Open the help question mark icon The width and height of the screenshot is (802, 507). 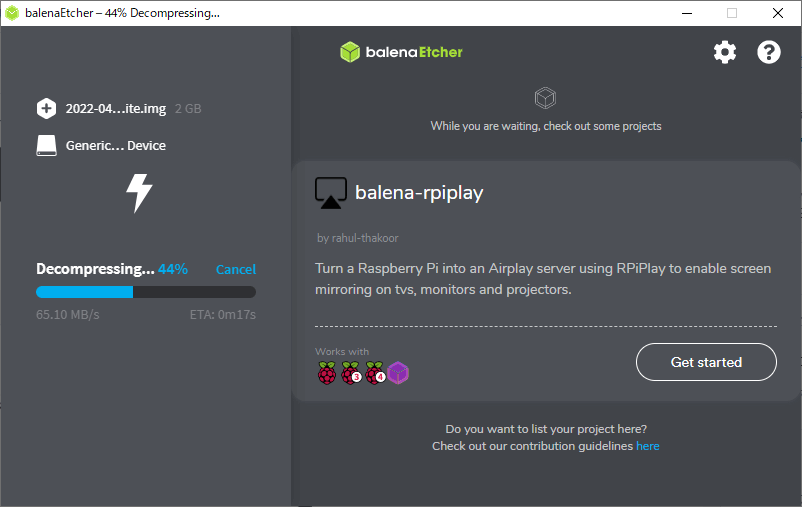pyautogui.click(x=769, y=52)
